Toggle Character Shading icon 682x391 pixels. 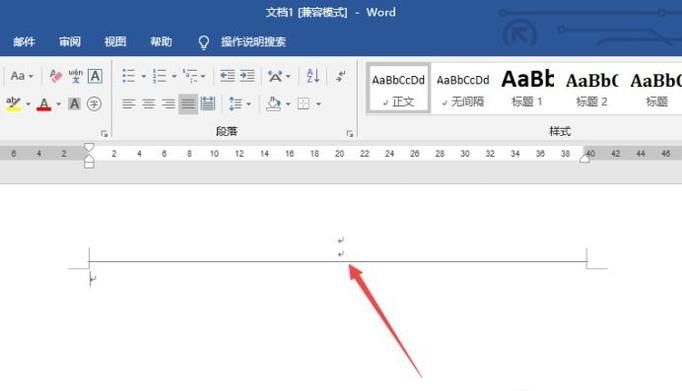pyautogui.click(x=74, y=104)
